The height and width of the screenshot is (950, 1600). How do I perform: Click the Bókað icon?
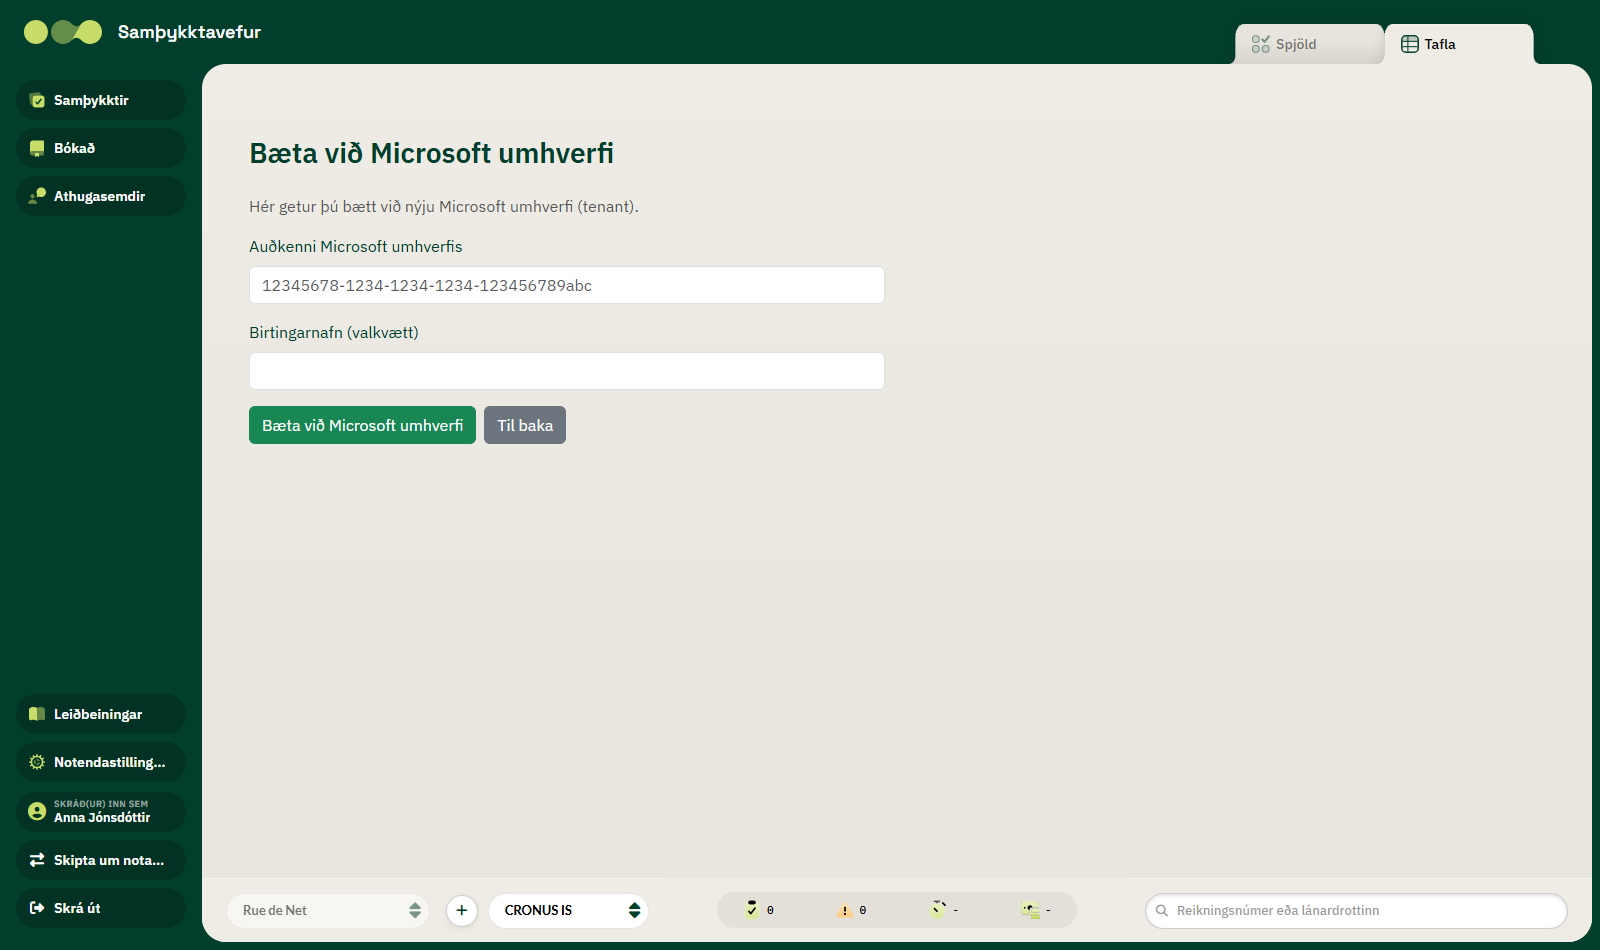point(37,148)
